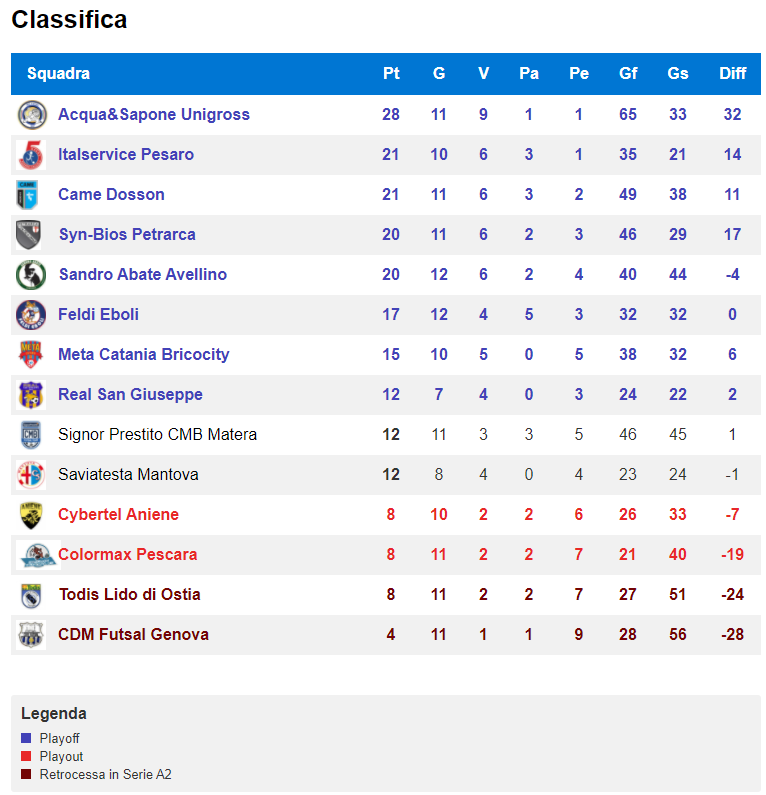This screenshot has height=795, width=766.
Task: Click the Sandro Abate Avellino logo
Action: pyautogui.click(x=31, y=275)
